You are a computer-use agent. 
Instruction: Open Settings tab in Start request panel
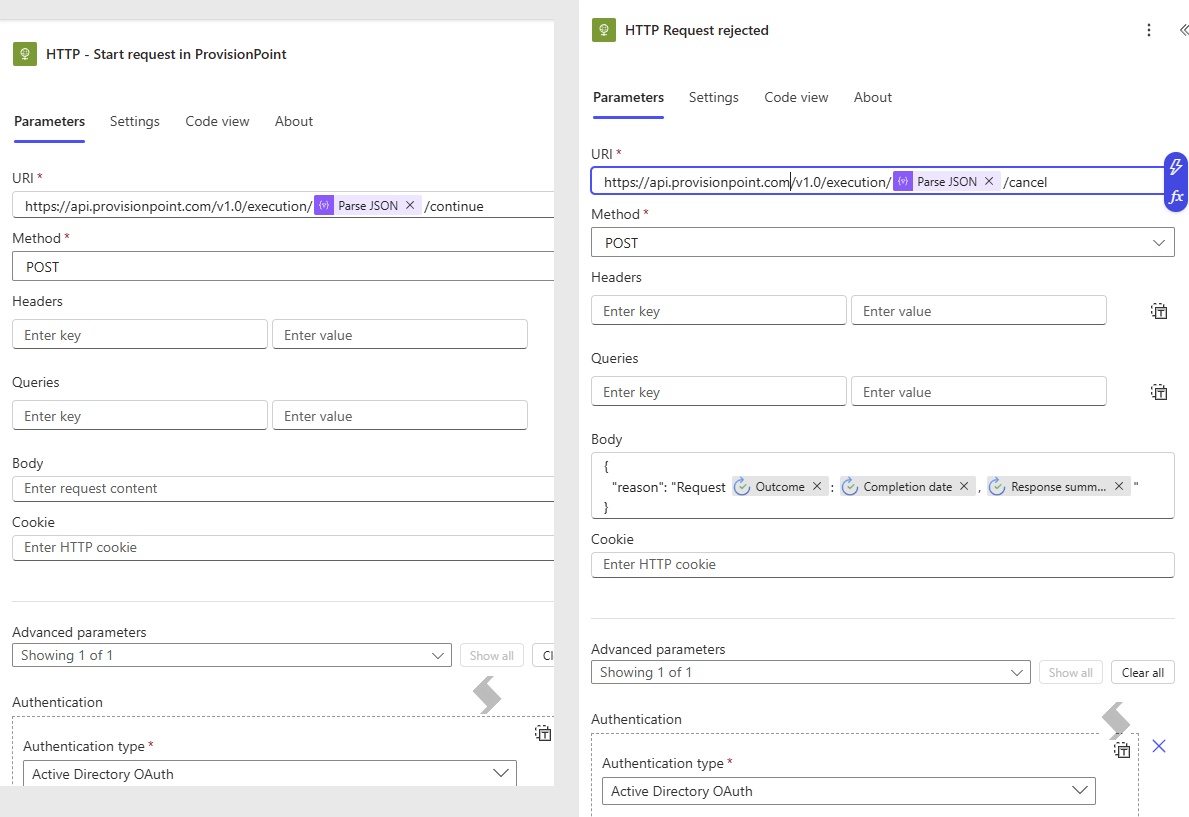pyautogui.click(x=134, y=121)
